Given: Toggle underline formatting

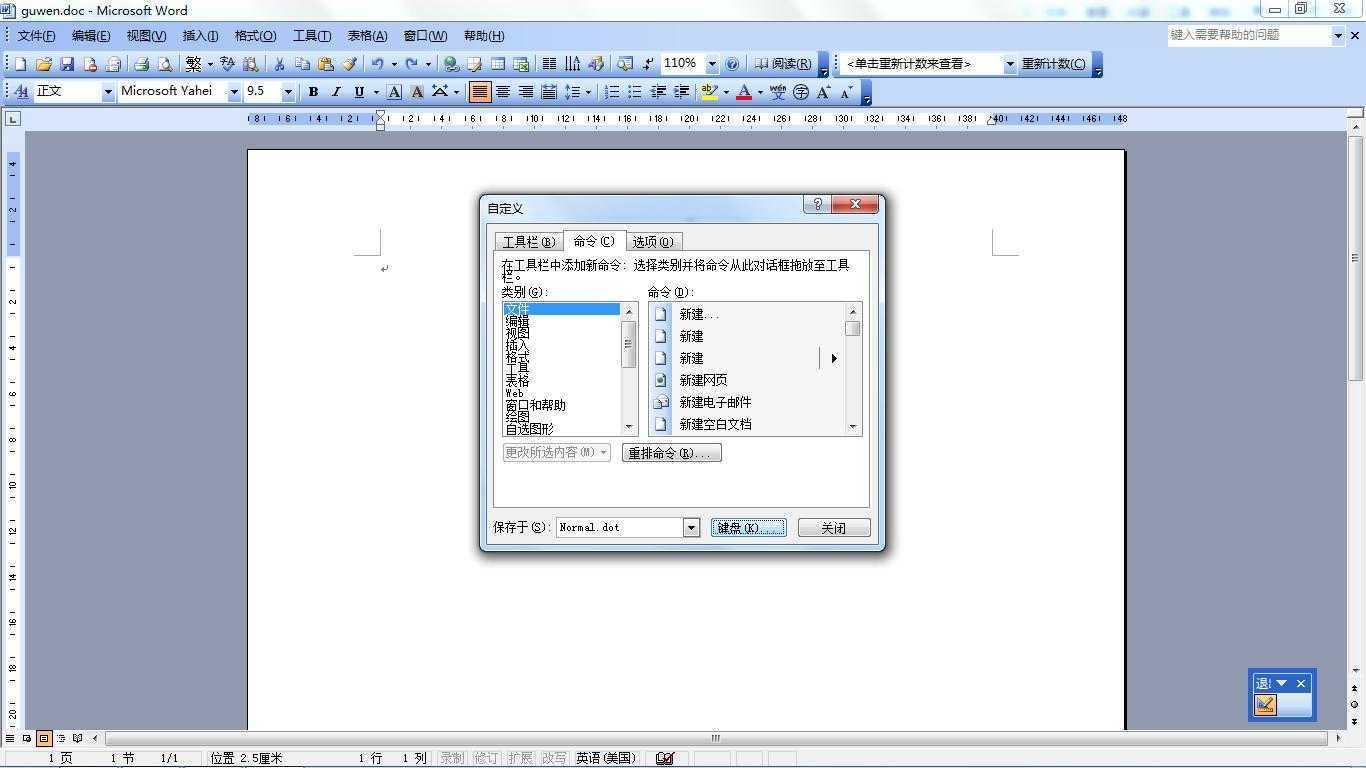Looking at the screenshot, I should (x=359, y=92).
